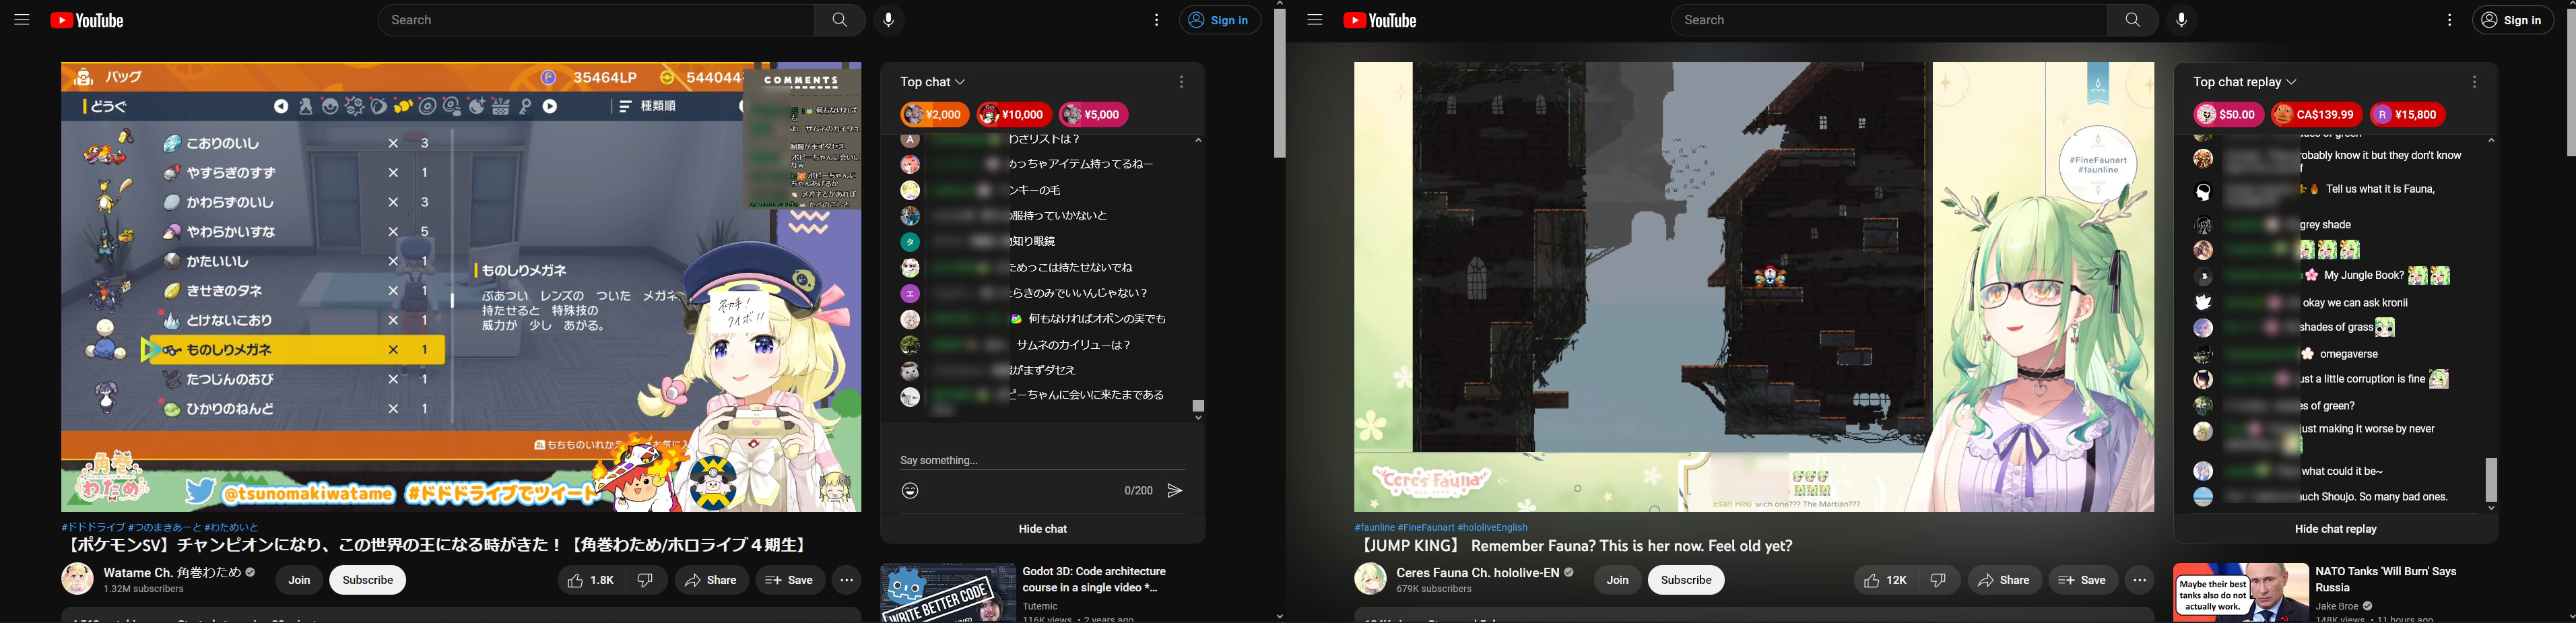The image size is (2576, 623).
Task: Open header settings dots in Fauna window
Action: 2450,20
